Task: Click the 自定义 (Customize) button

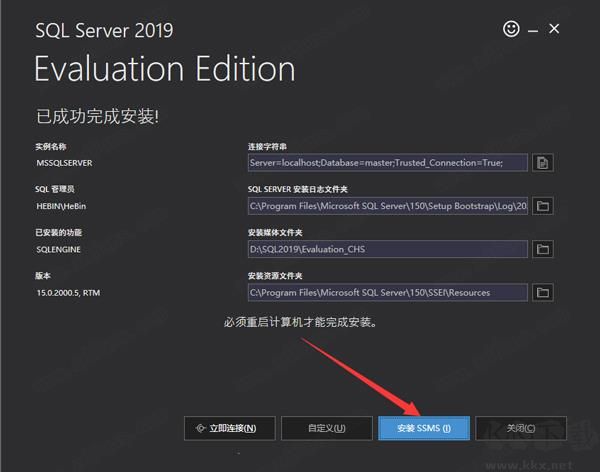Action: (x=326, y=428)
